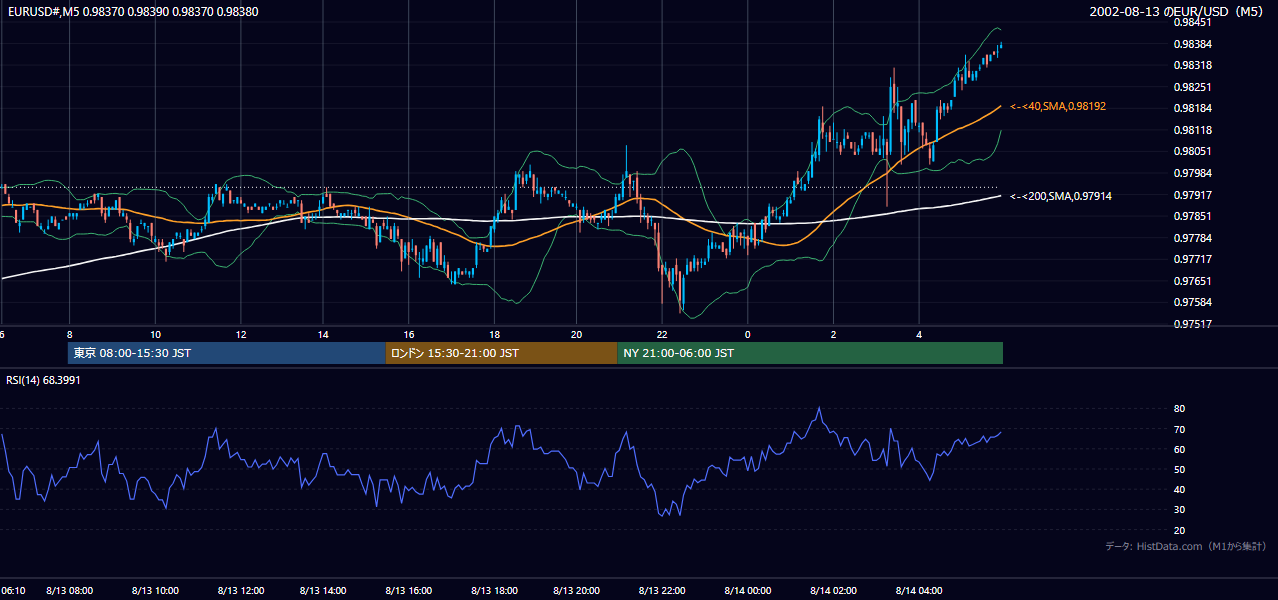Select the NY 21:00-06:00 JST session bar
The height and width of the screenshot is (600, 1278).
click(810, 353)
